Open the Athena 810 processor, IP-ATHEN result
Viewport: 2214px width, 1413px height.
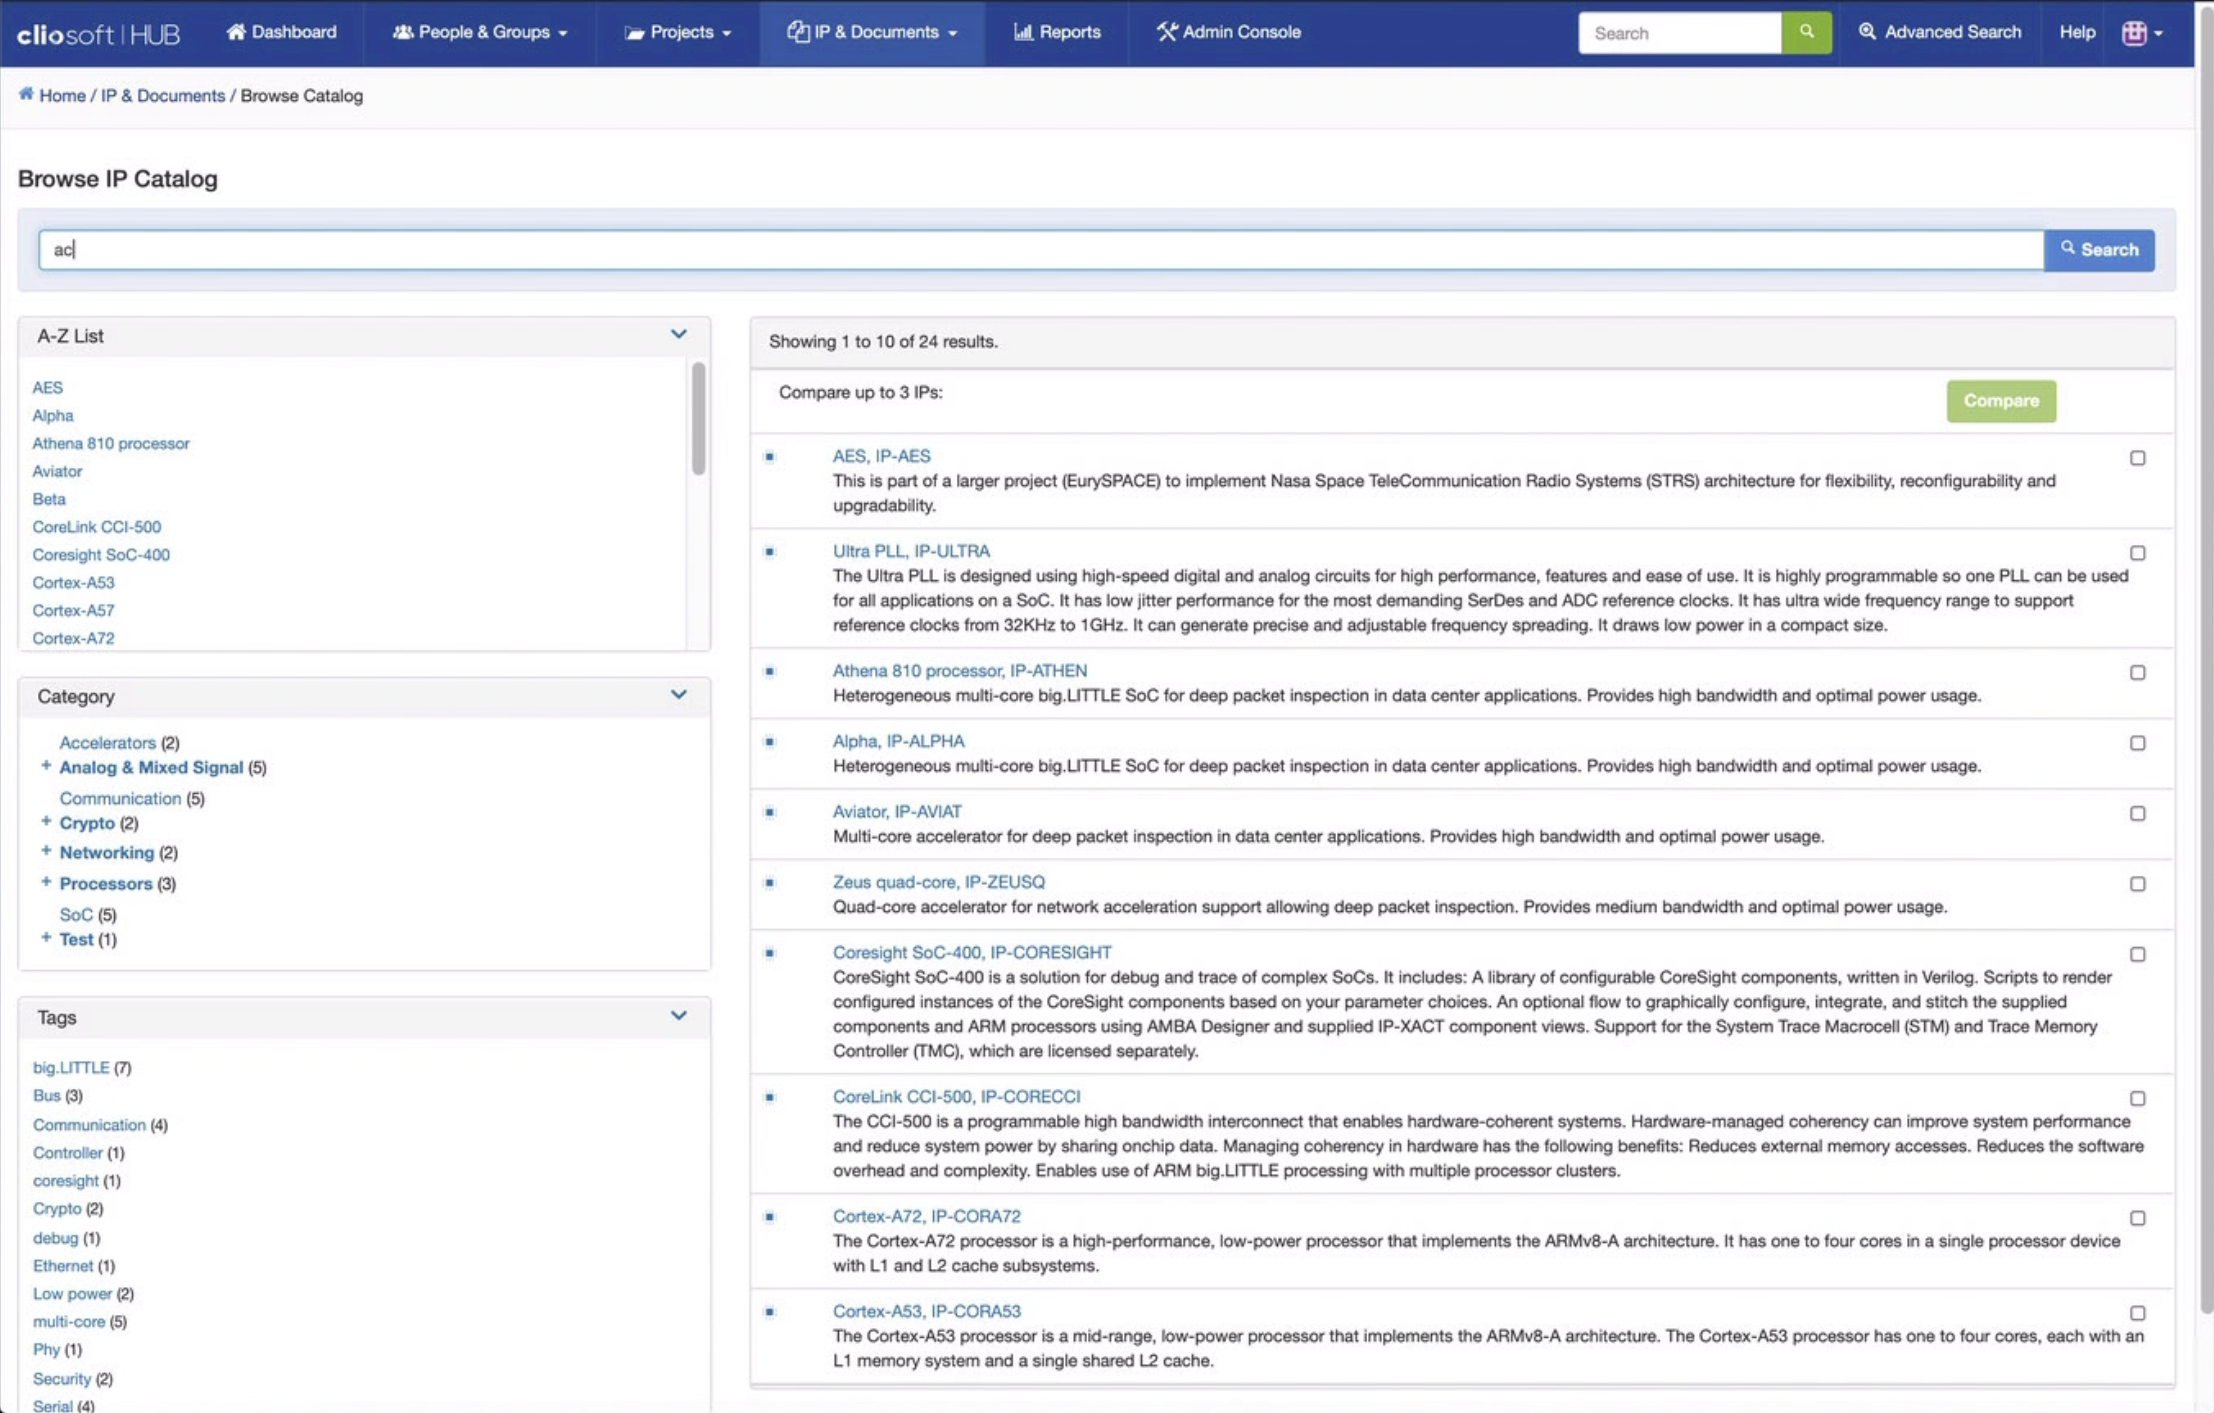pos(960,671)
